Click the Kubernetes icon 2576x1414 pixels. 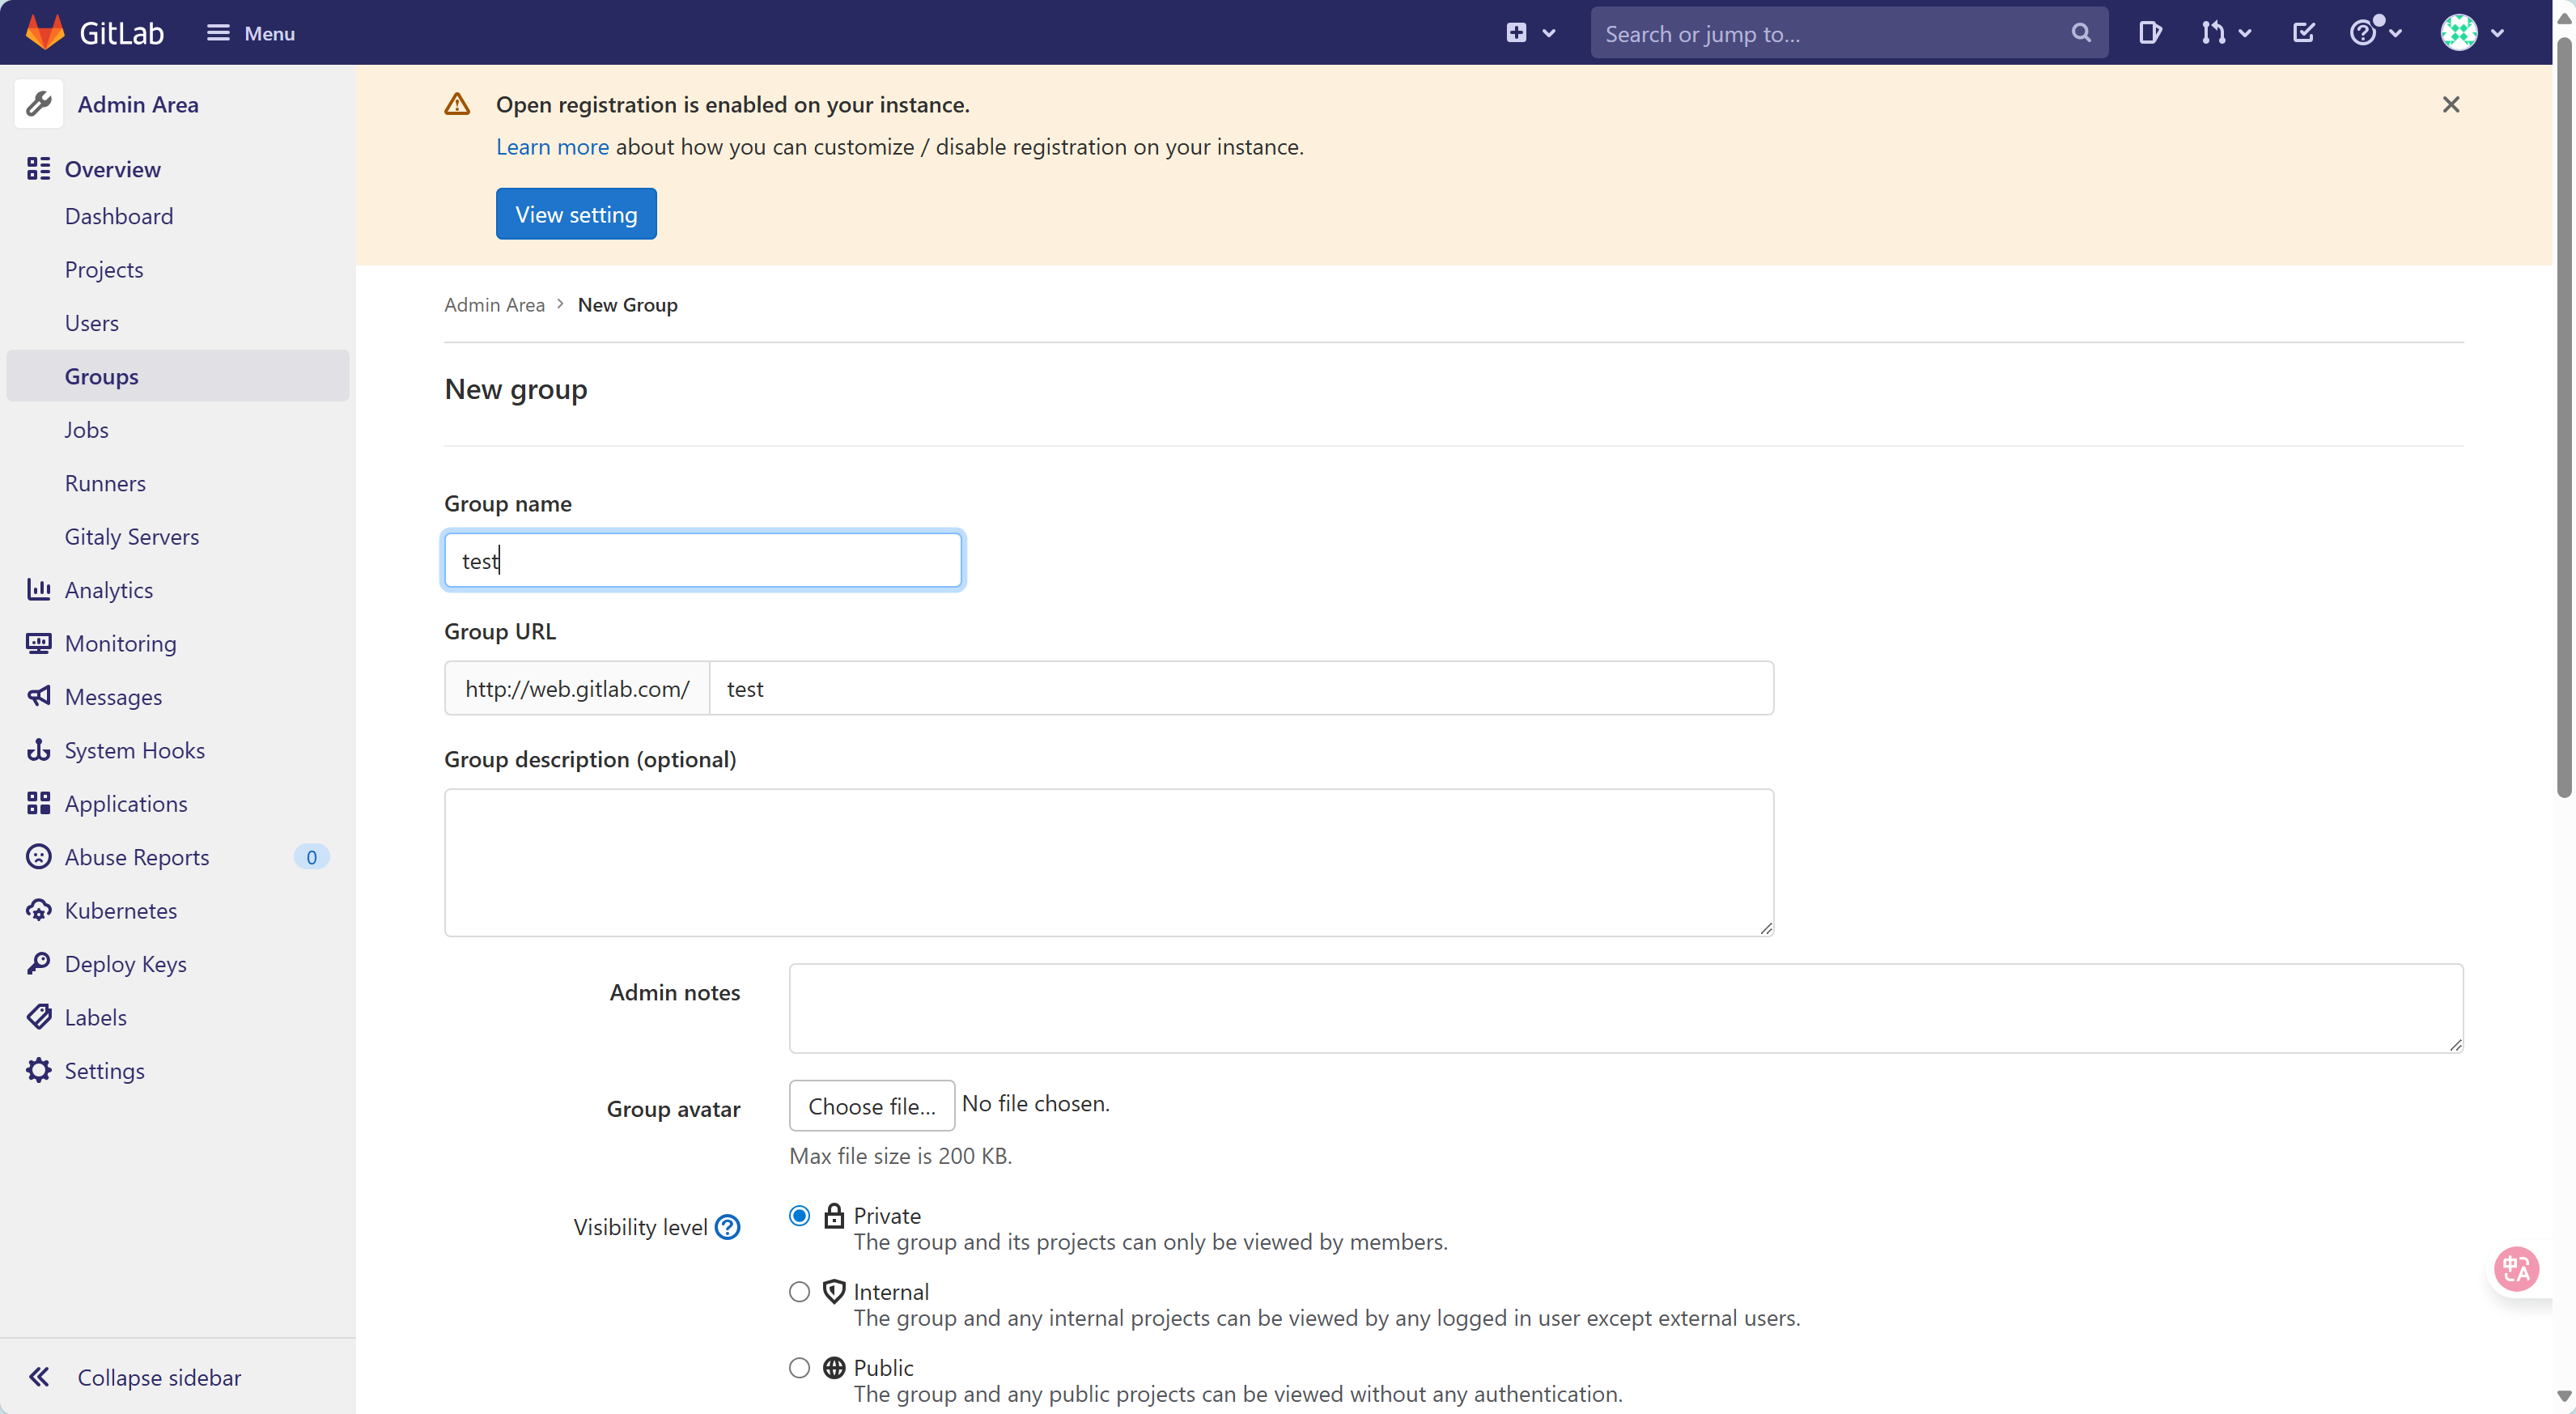(x=38, y=910)
